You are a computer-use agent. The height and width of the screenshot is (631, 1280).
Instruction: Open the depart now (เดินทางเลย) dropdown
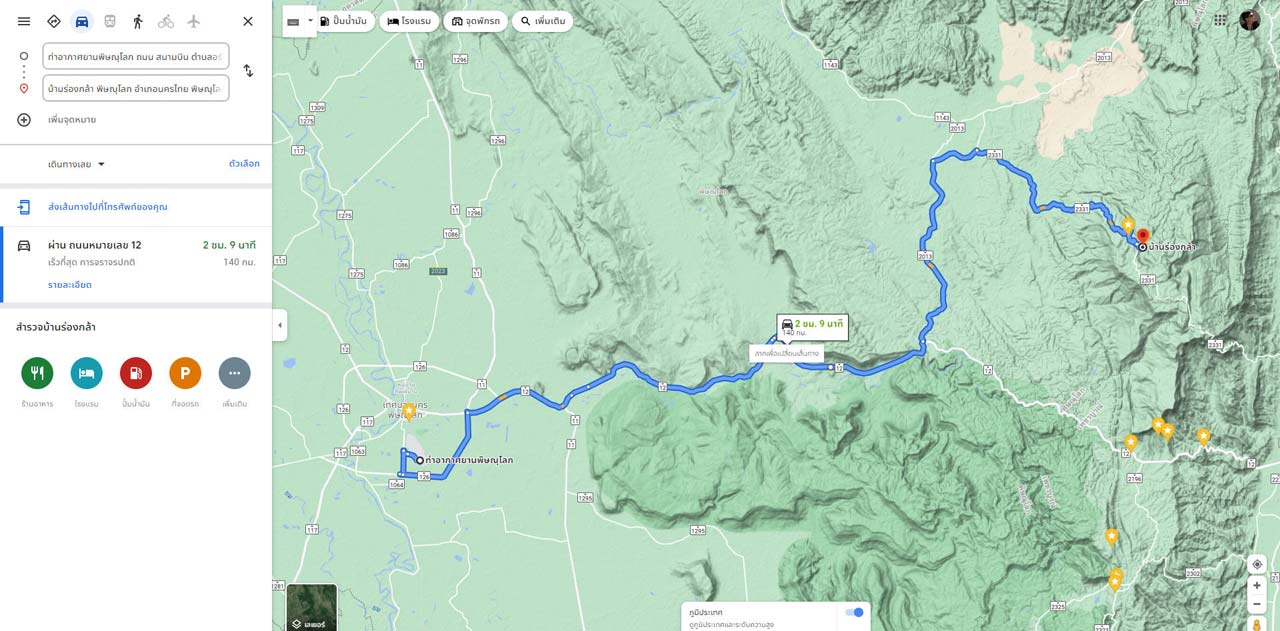click(x=77, y=164)
